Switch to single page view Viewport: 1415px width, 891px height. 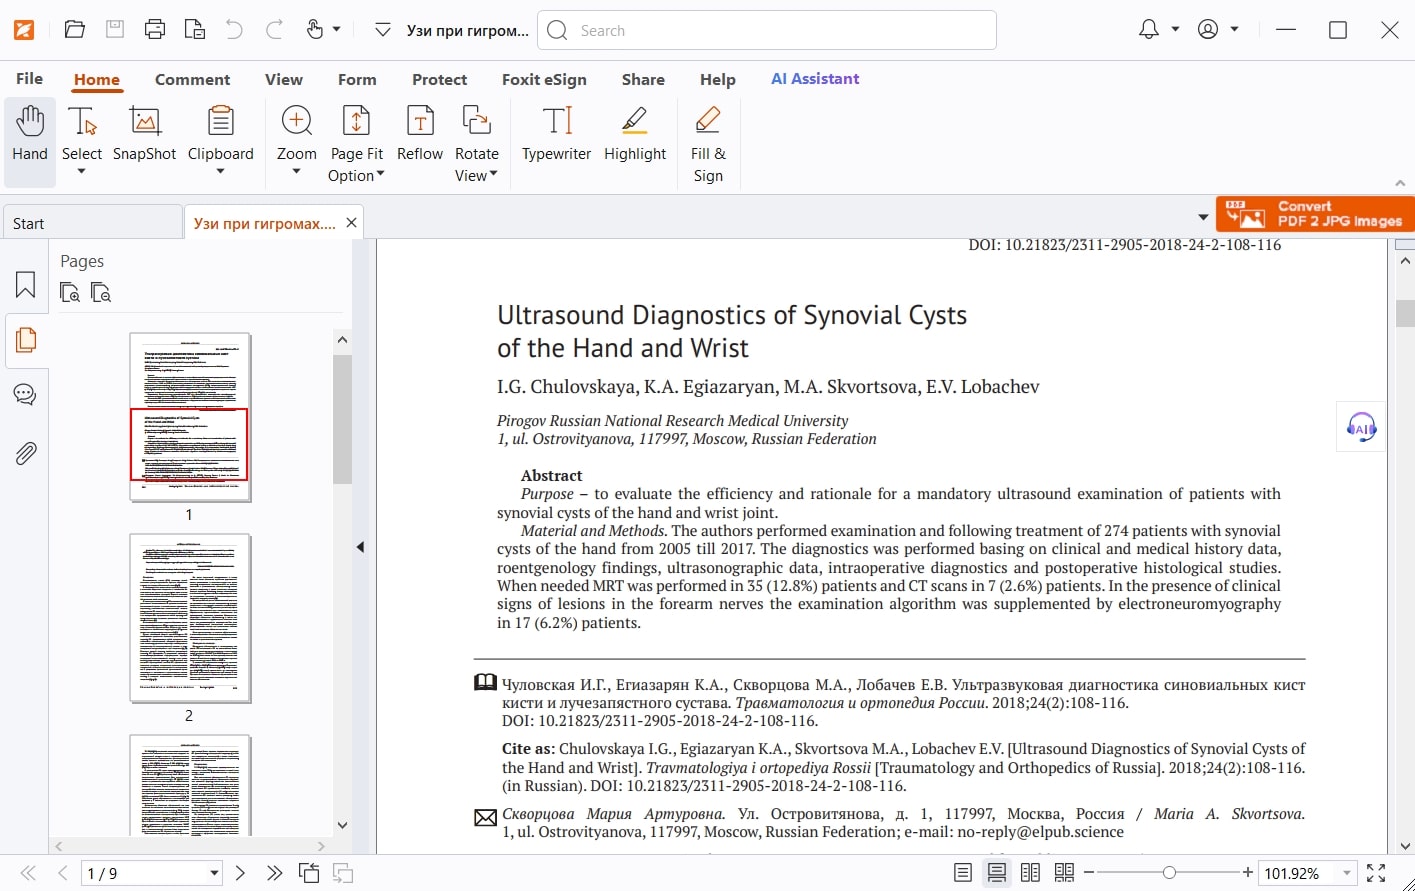coord(962,873)
